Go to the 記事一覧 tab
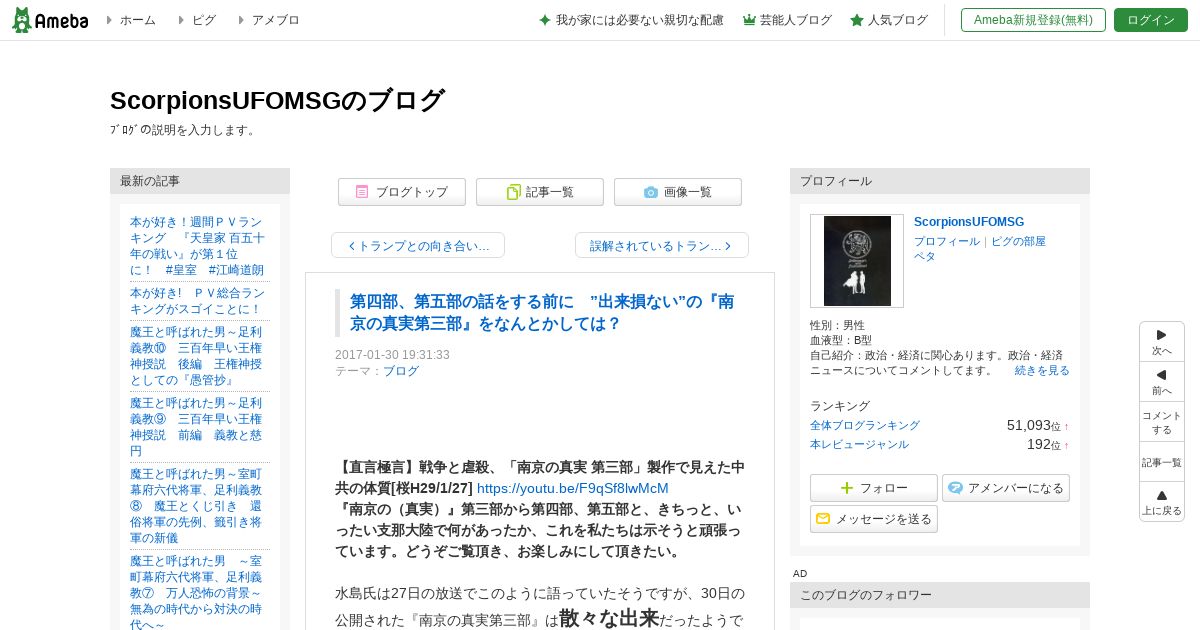 coord(540,192)
